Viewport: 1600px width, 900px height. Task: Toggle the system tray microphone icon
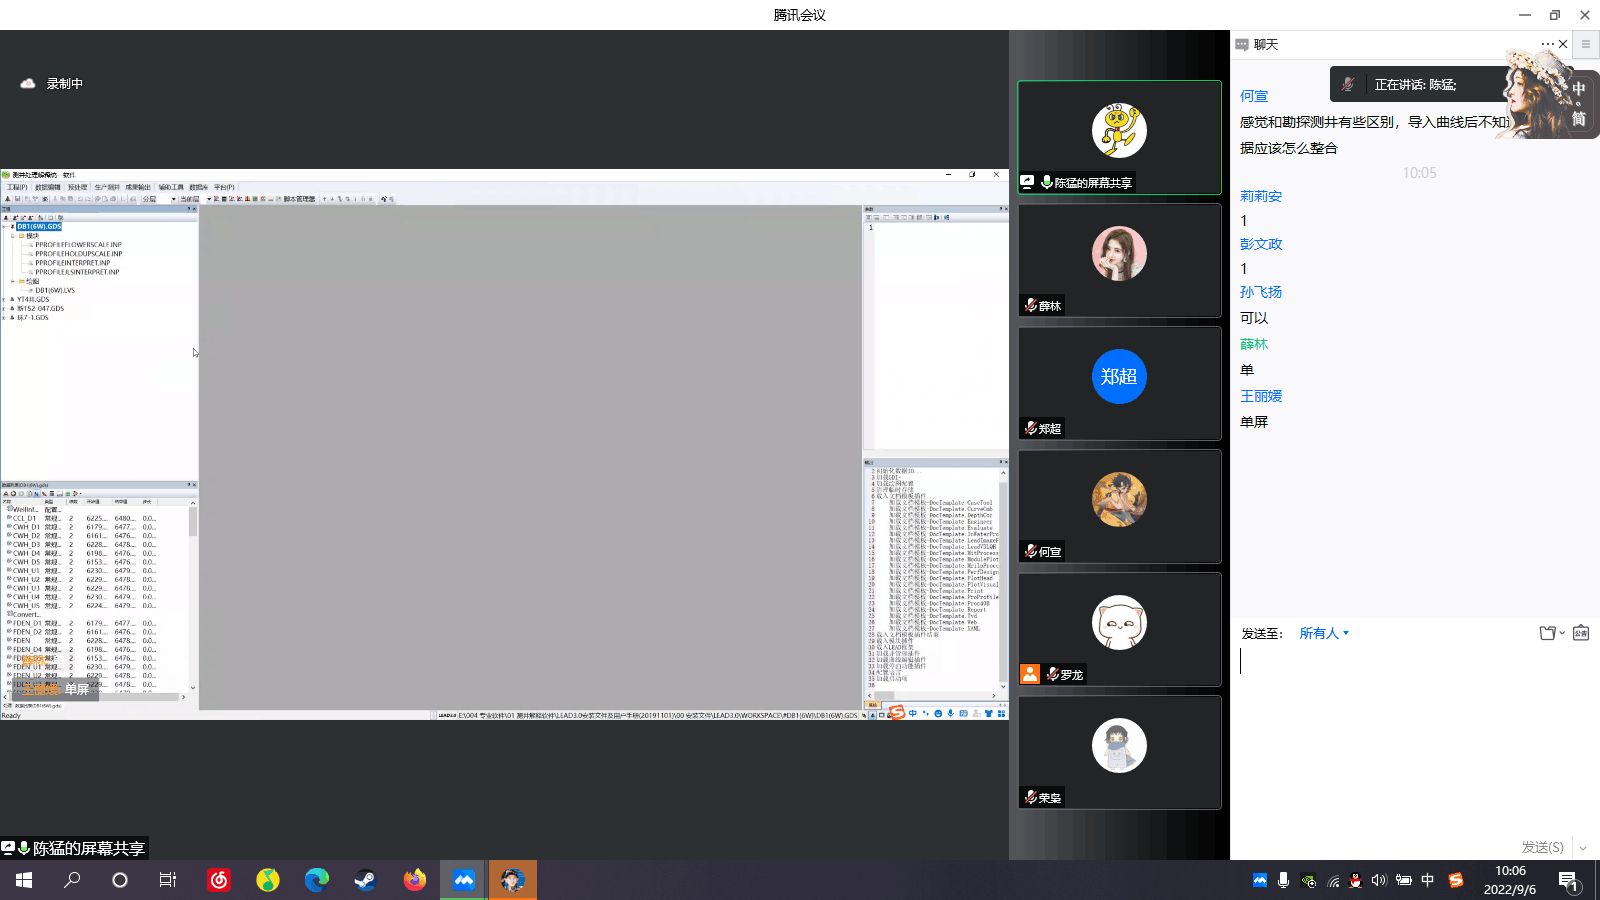pos(1283,880)
